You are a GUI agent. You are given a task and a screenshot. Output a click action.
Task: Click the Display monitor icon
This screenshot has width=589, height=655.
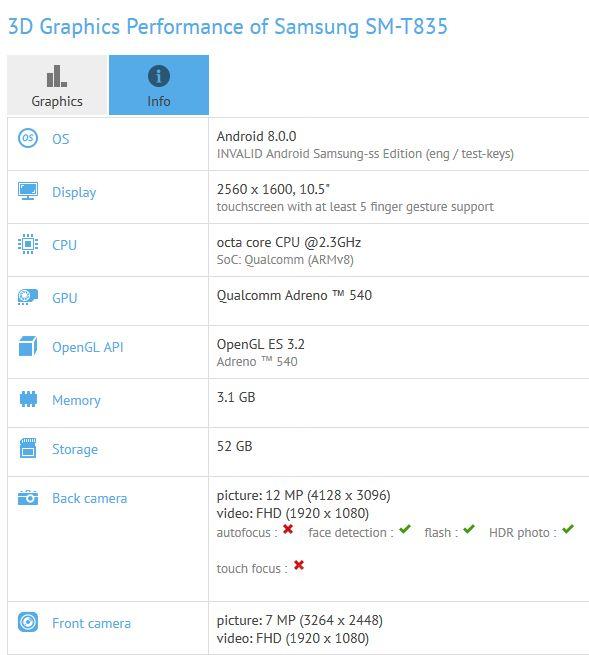pos(28,191)
